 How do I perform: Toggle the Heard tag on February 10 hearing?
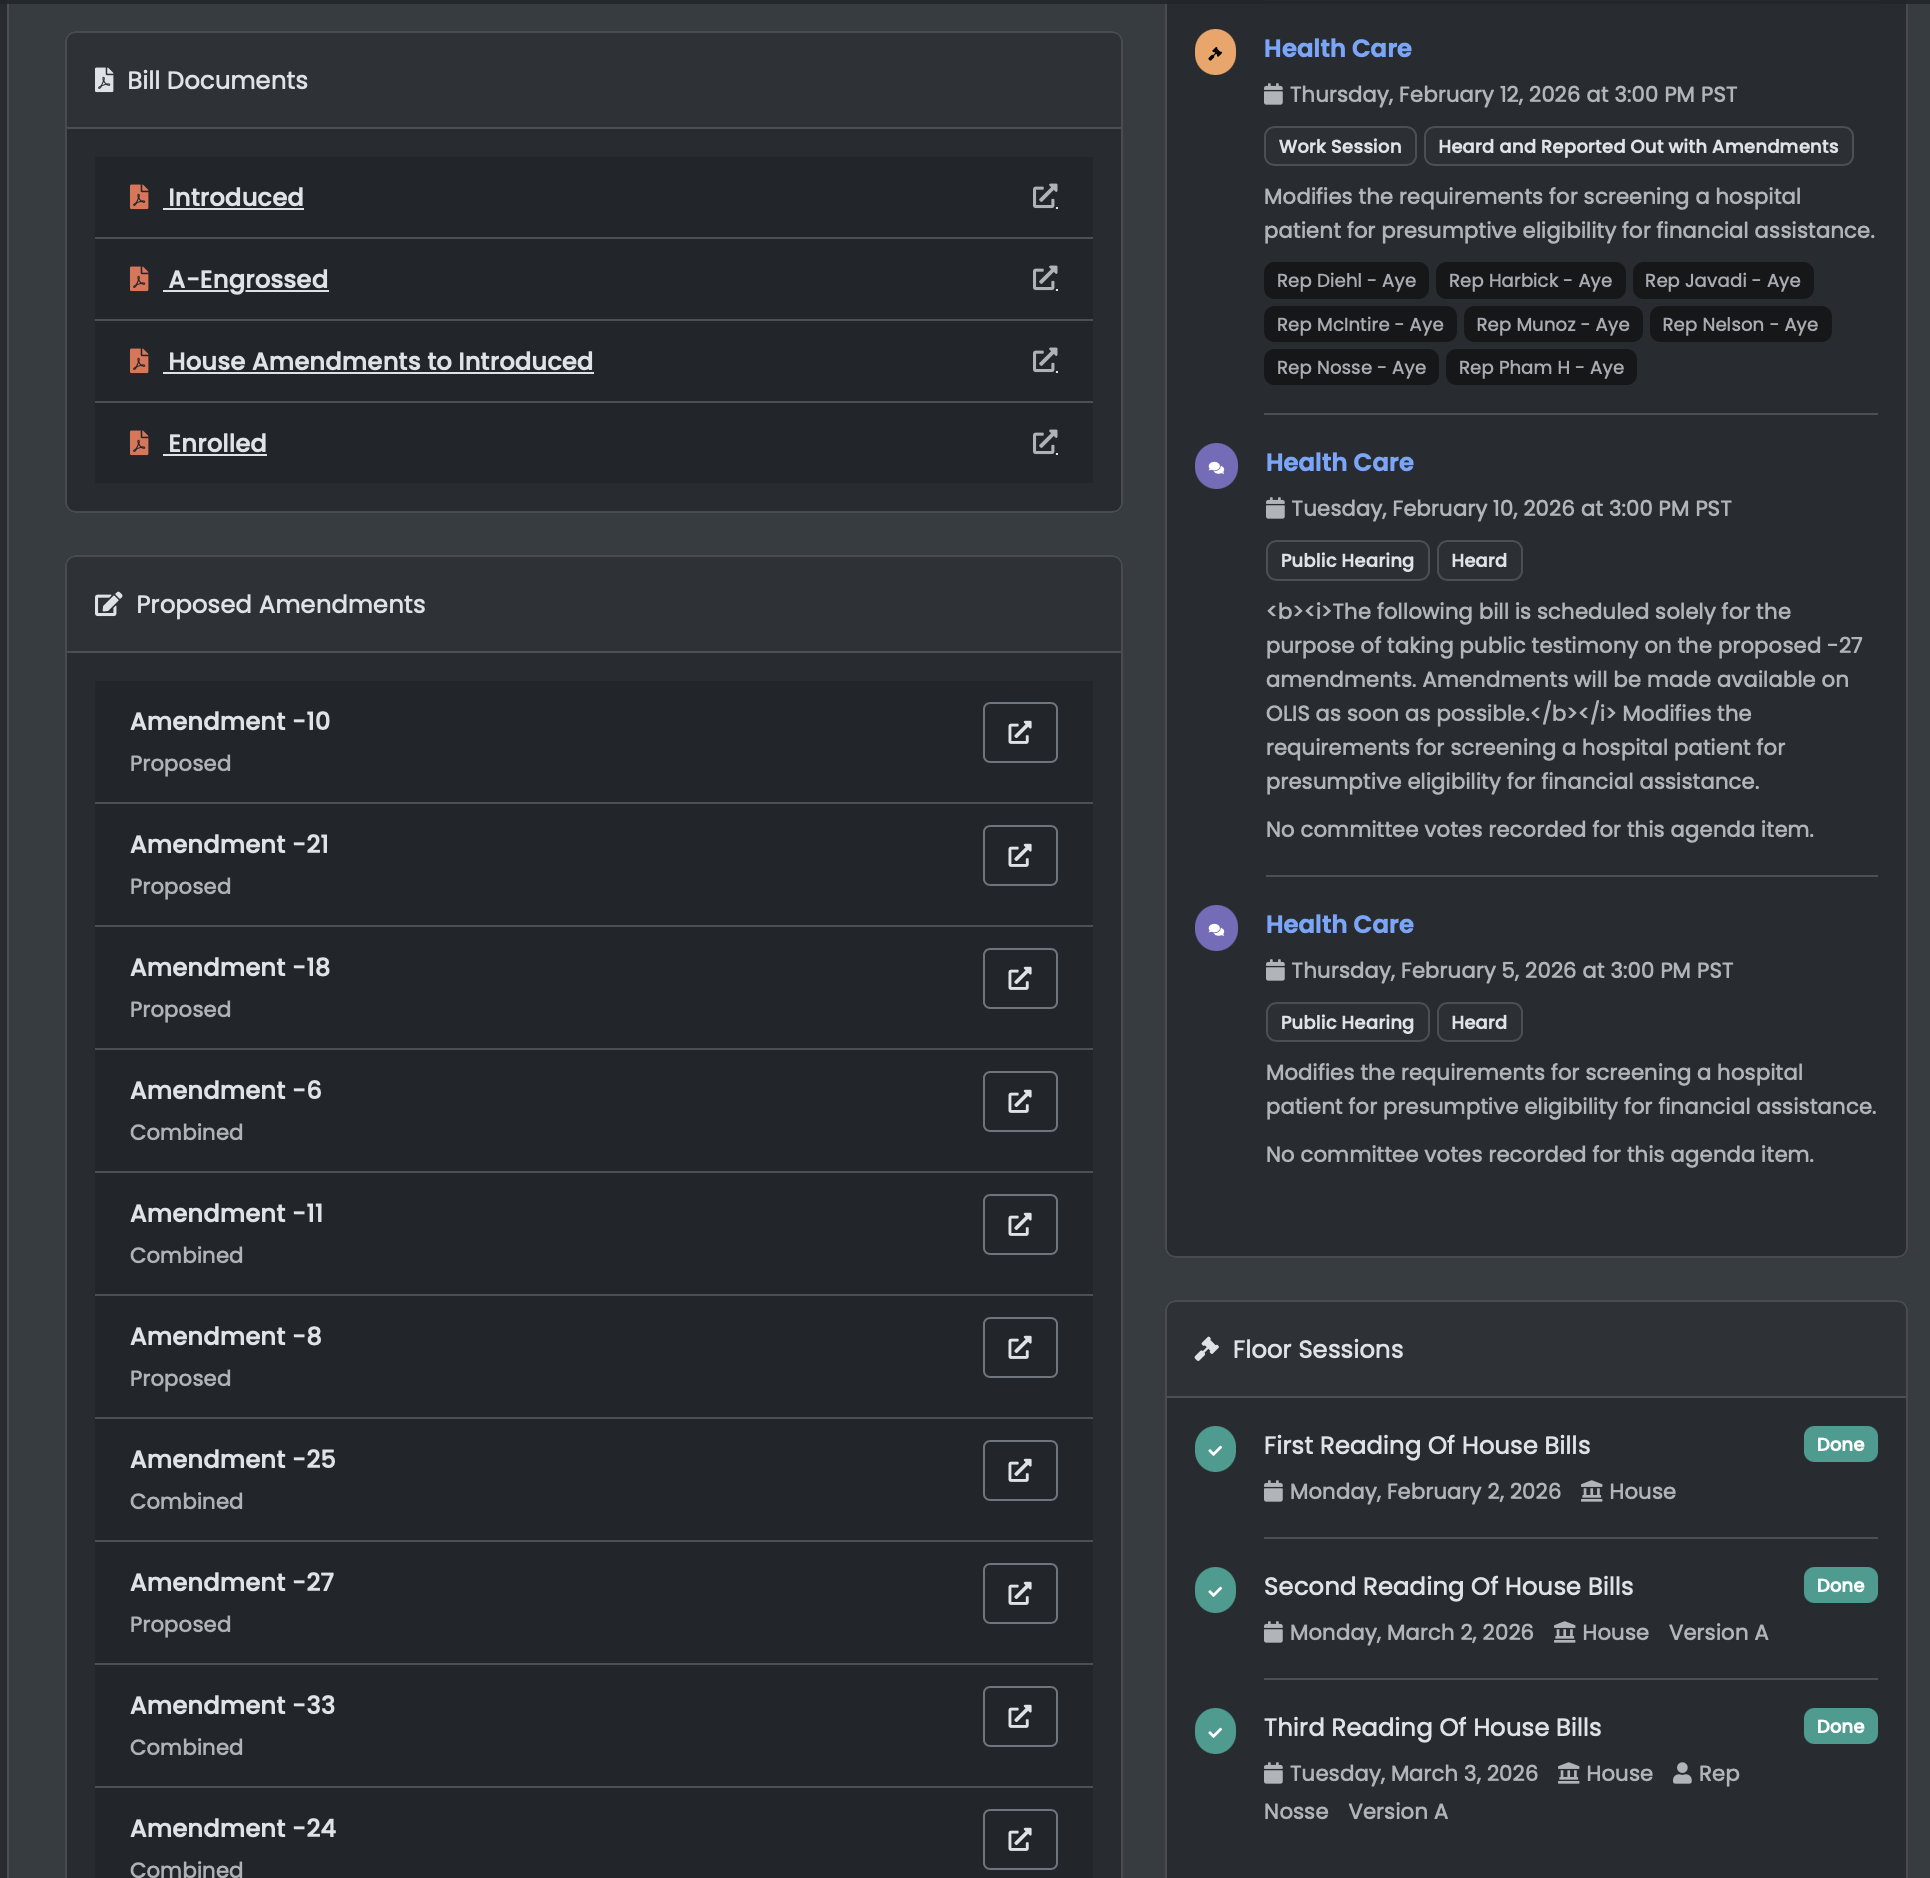tap(1479, 560)
